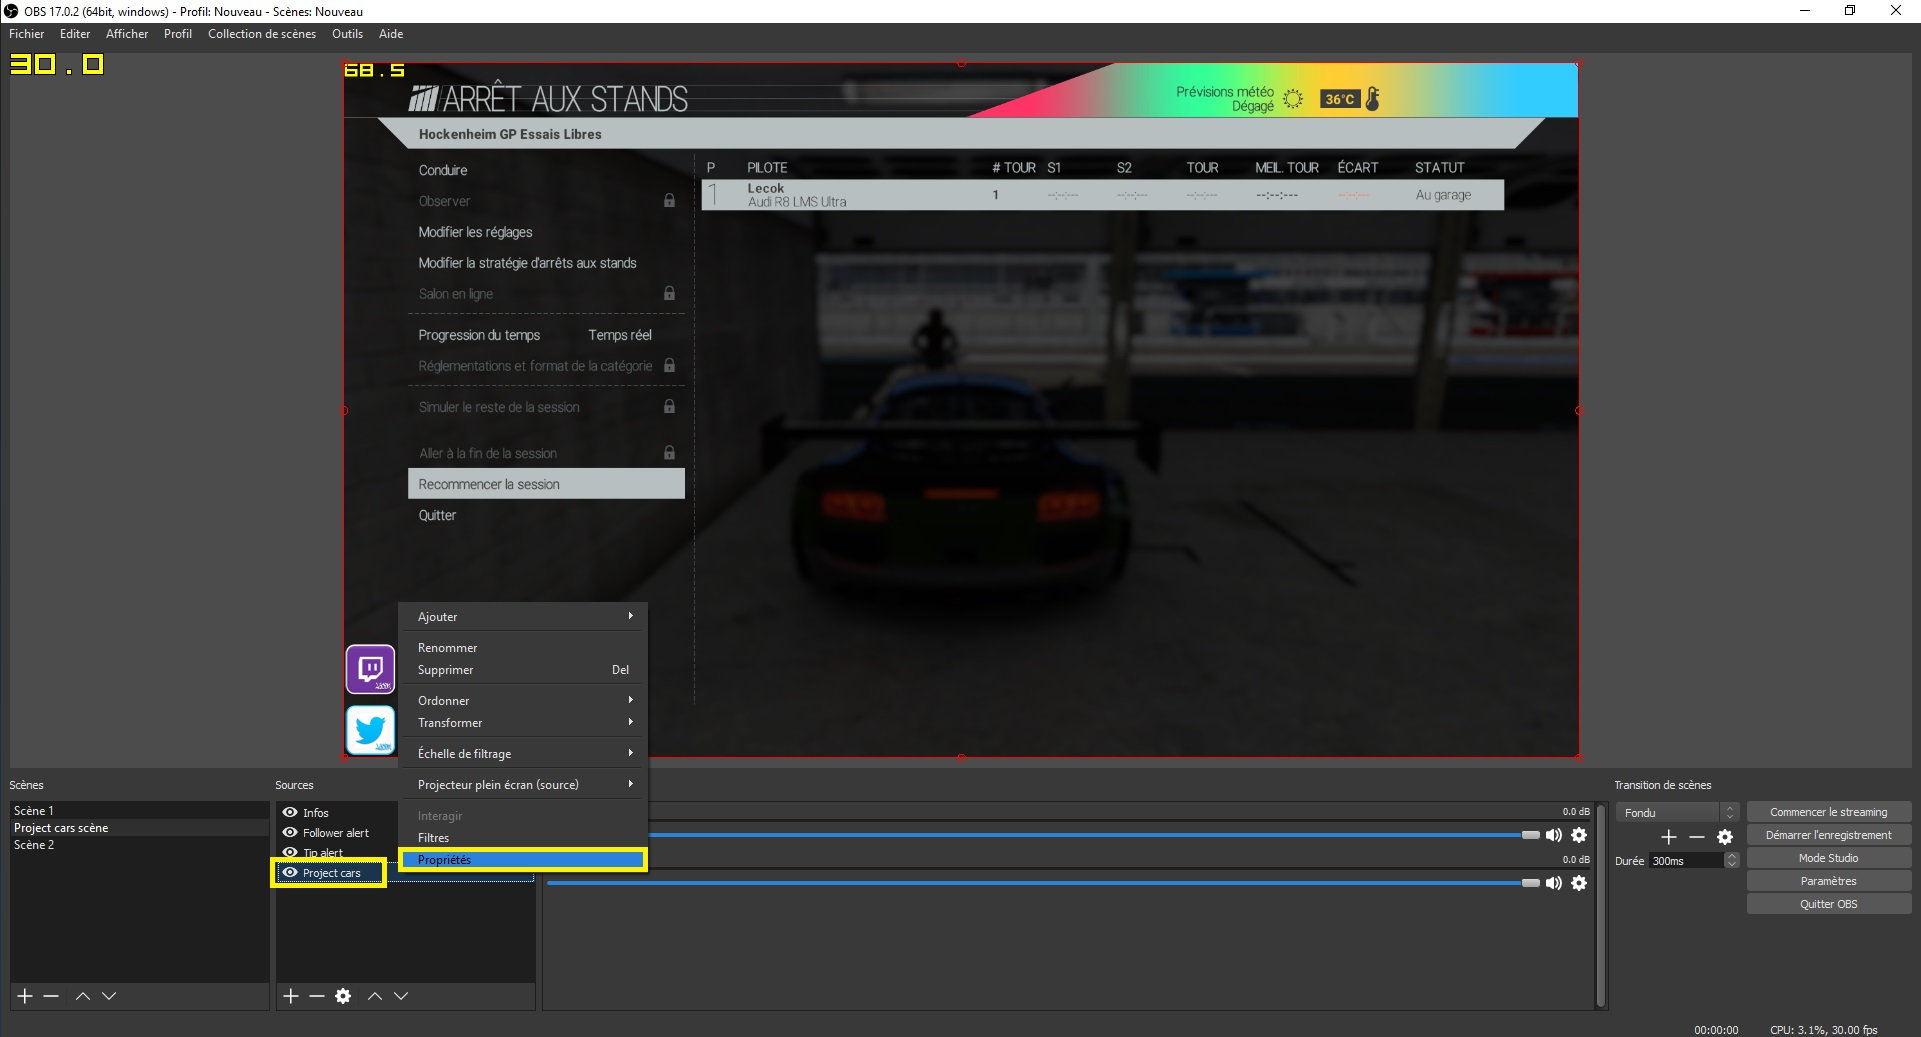Click Démarrer l'enregistrement

[x=1829, y=835]
